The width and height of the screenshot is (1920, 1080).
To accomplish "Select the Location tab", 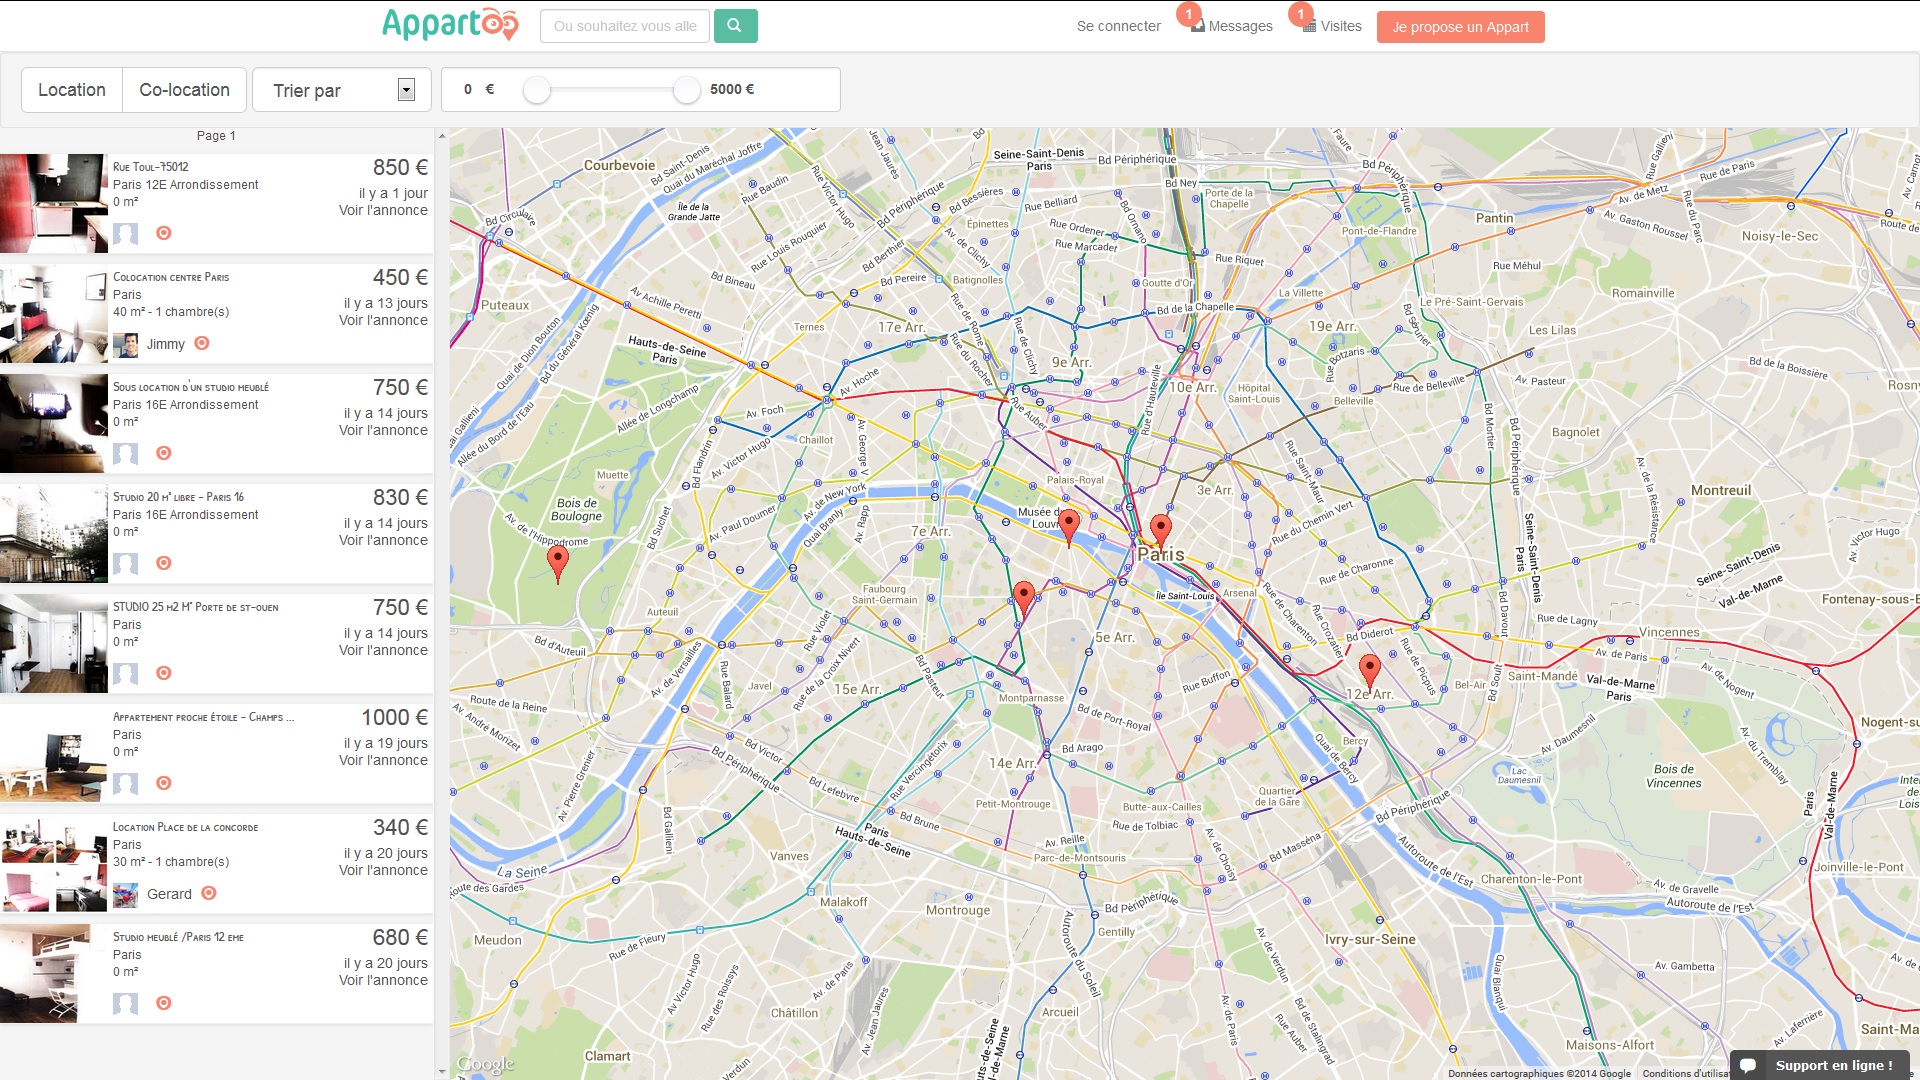I will click(x=72, y=90).
